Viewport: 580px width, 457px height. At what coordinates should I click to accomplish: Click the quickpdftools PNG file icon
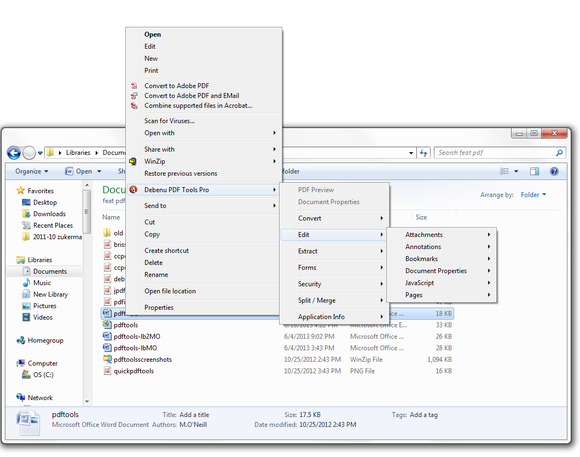107,370
